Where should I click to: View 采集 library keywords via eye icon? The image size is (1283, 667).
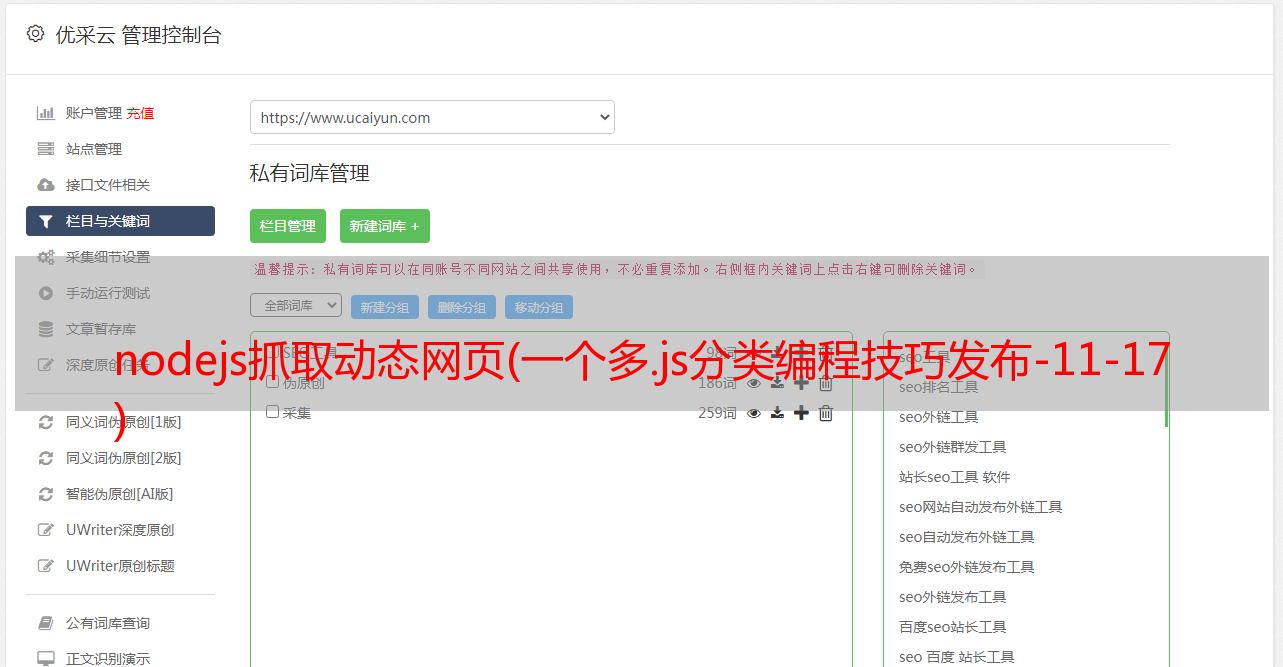[754, 413]
